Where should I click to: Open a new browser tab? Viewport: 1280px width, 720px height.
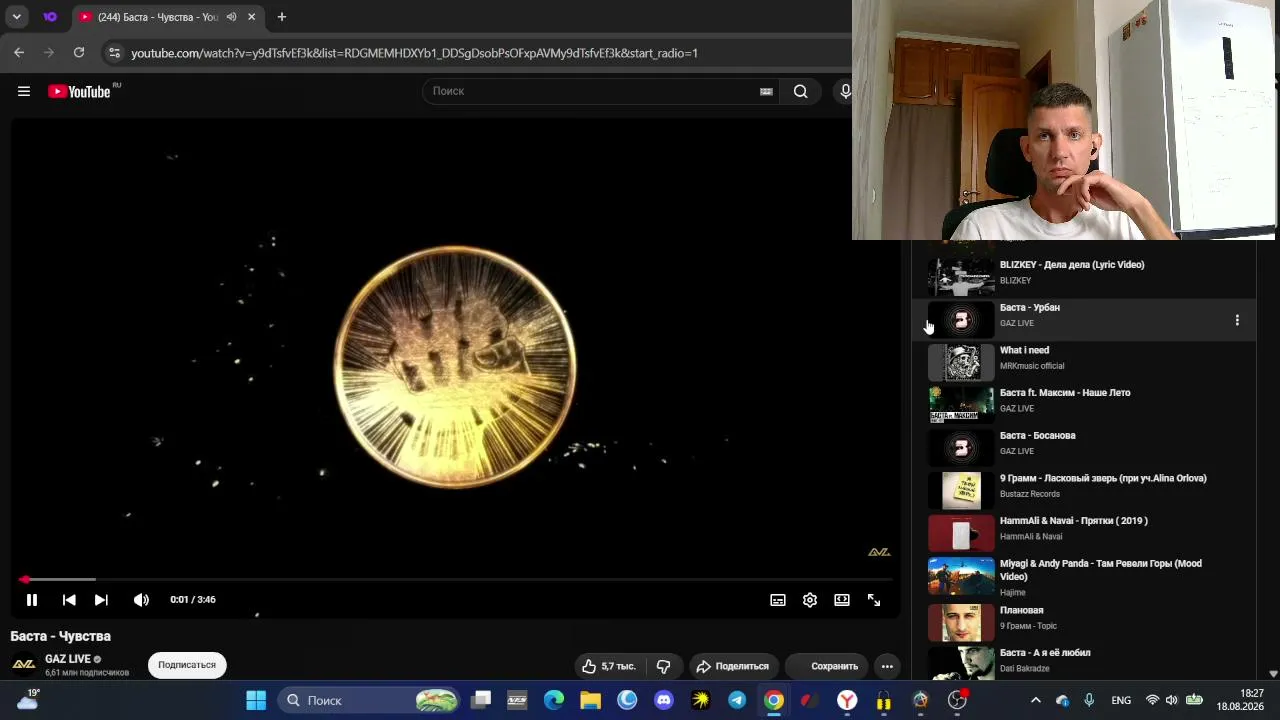(x=282, y=17)
